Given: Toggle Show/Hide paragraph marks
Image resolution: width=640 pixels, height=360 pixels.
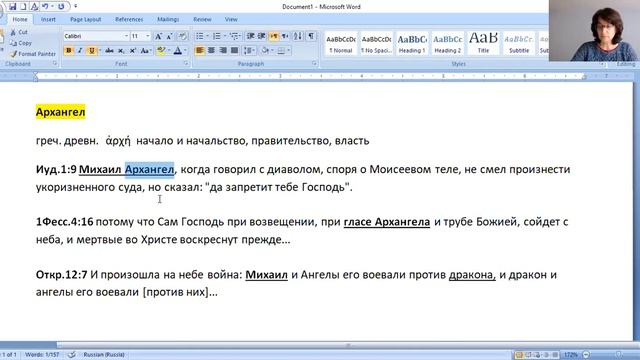Looking at the screenshot, I should click(311, 36).
